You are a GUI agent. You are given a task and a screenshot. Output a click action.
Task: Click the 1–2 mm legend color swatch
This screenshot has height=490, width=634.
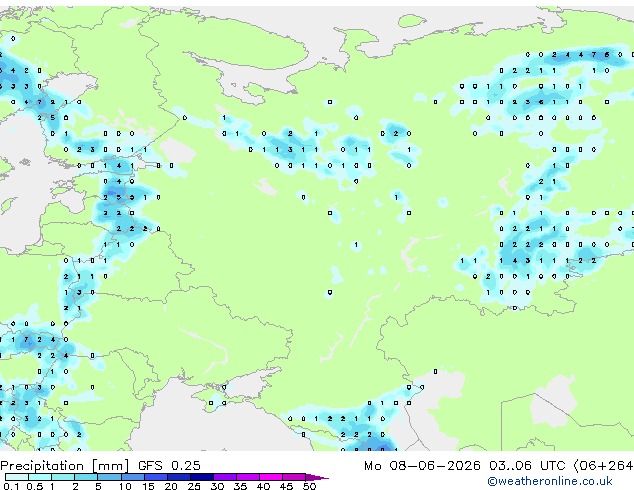(63, 477)
